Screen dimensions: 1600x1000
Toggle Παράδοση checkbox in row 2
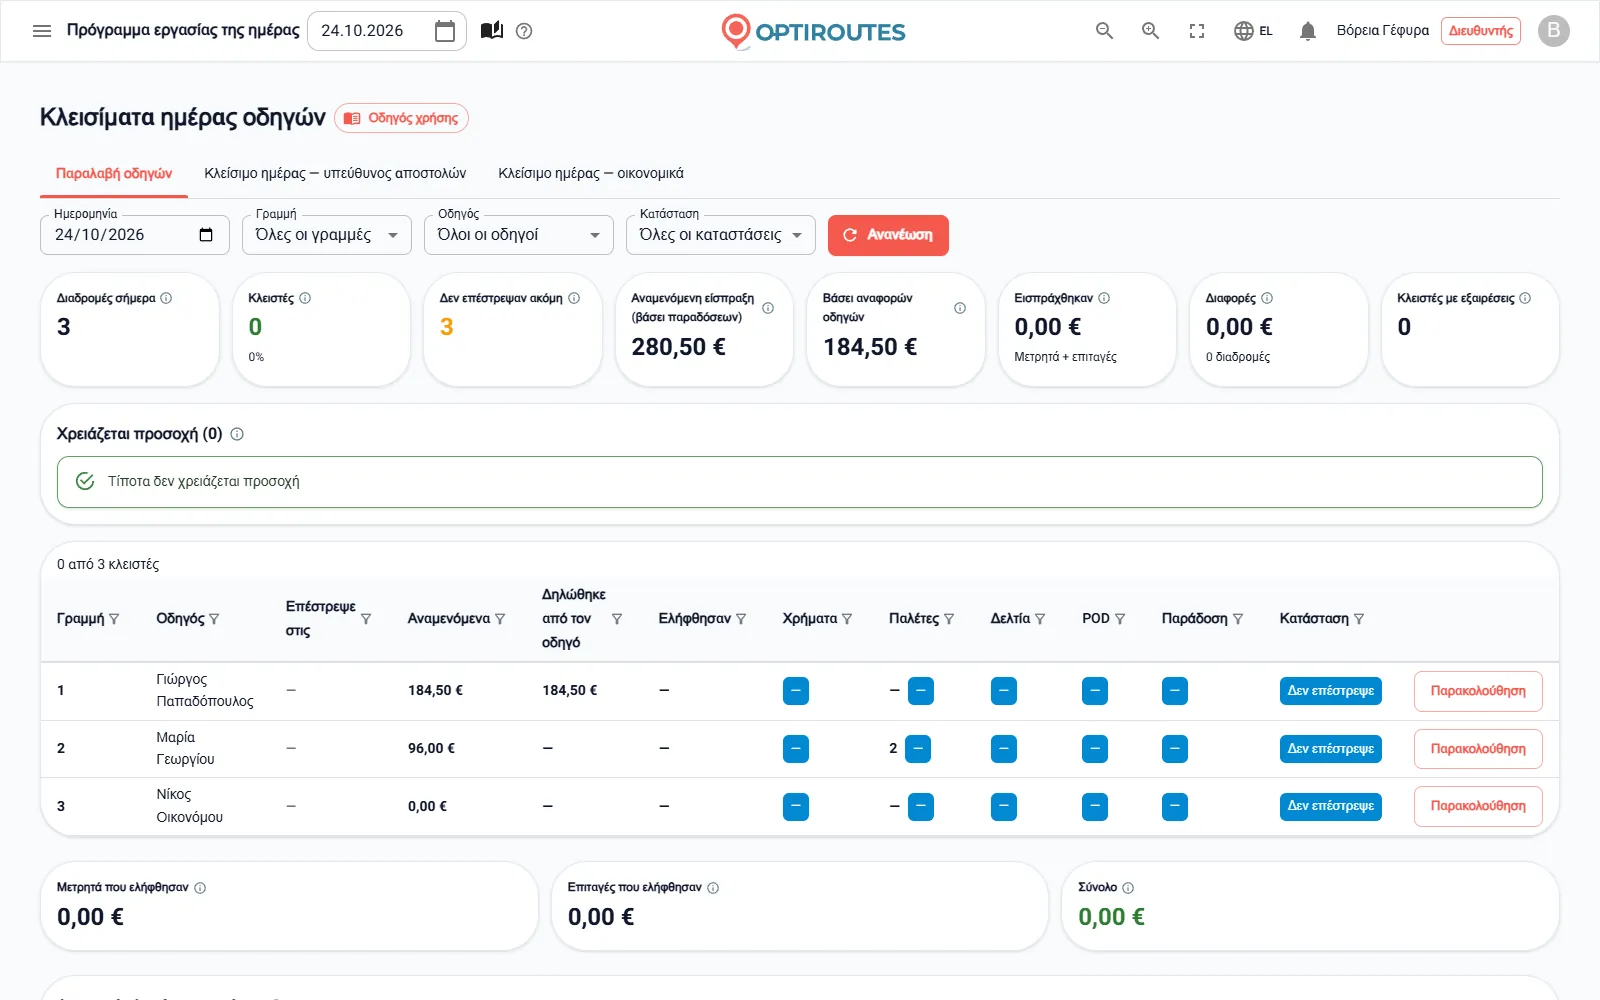click(x=1175, y=749)
